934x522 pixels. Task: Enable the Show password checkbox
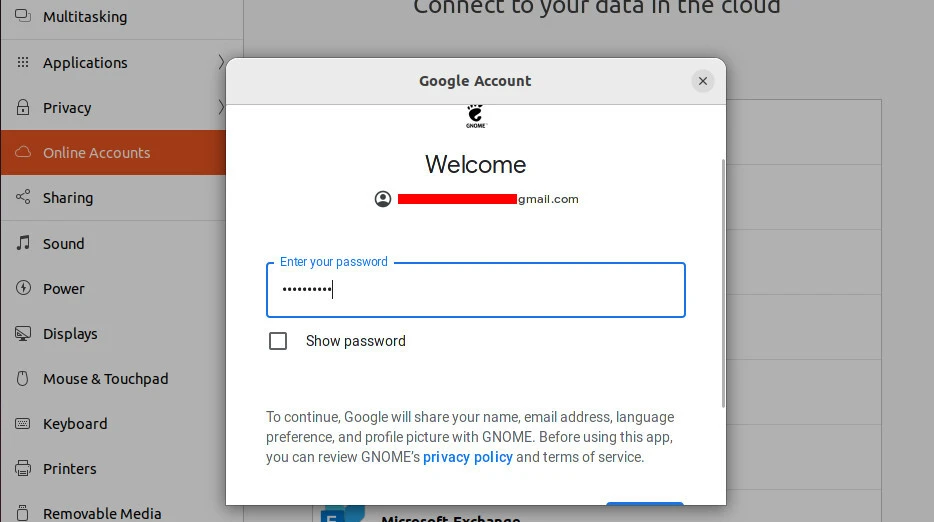[278, 341]
